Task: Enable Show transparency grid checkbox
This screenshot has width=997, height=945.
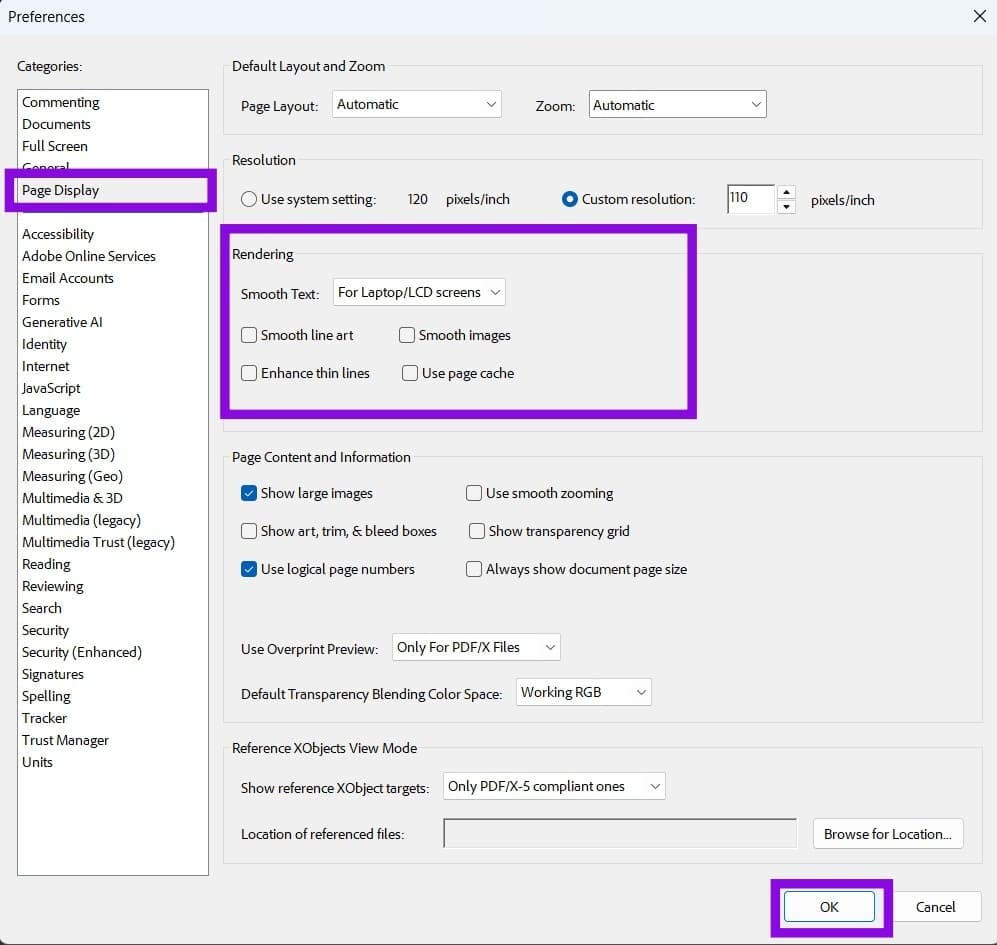Action: 476,531
